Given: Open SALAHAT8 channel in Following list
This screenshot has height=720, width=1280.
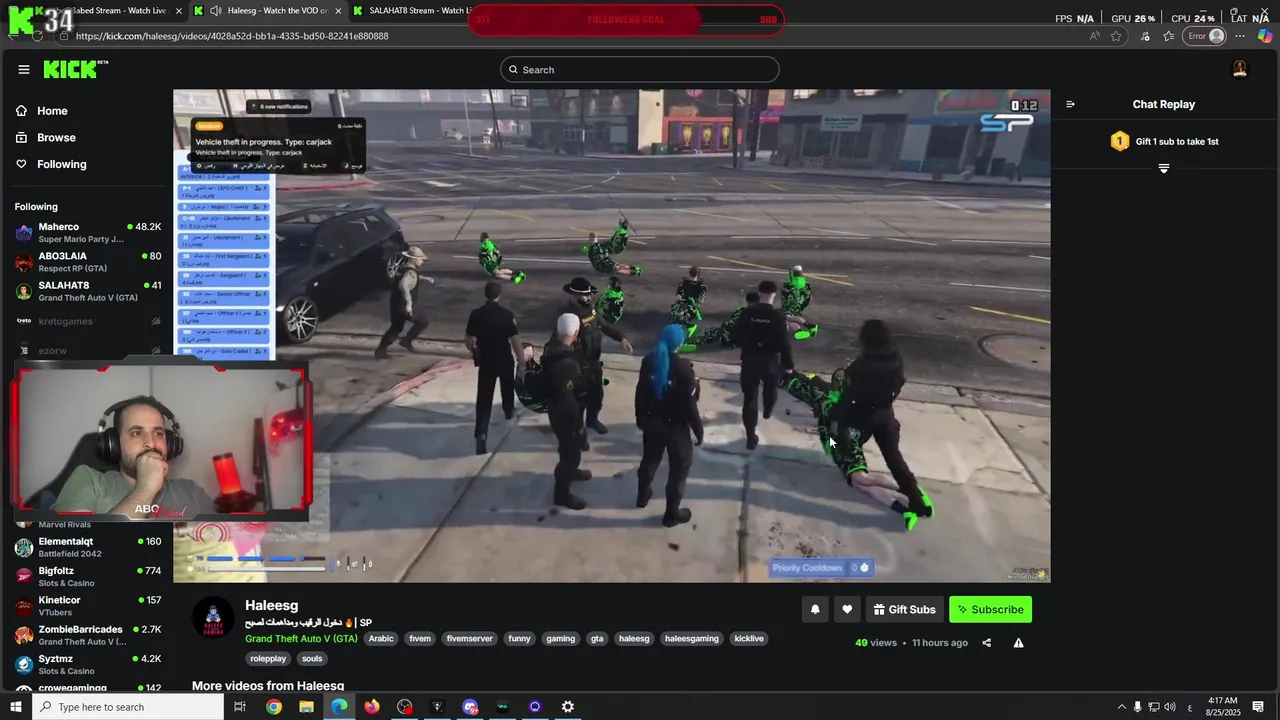Looking at the screenshot, I should 88,291.
